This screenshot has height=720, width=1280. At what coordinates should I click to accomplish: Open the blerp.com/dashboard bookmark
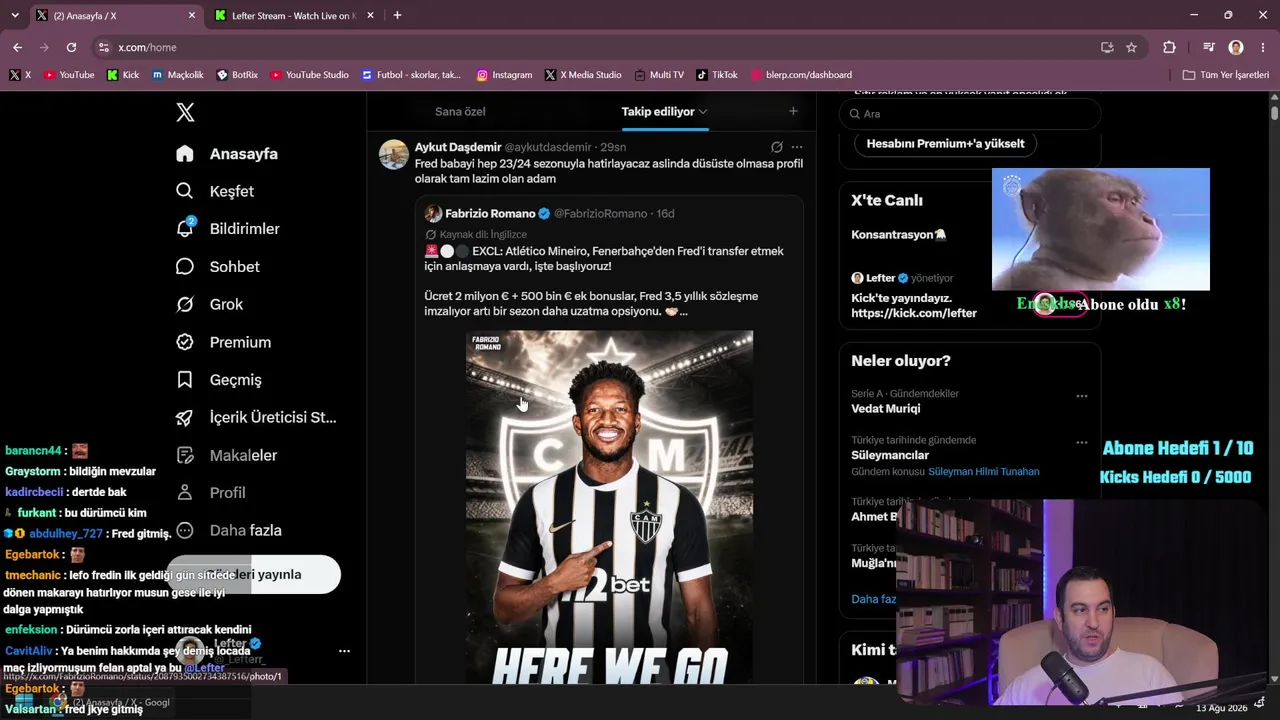[x=802, y=75]
